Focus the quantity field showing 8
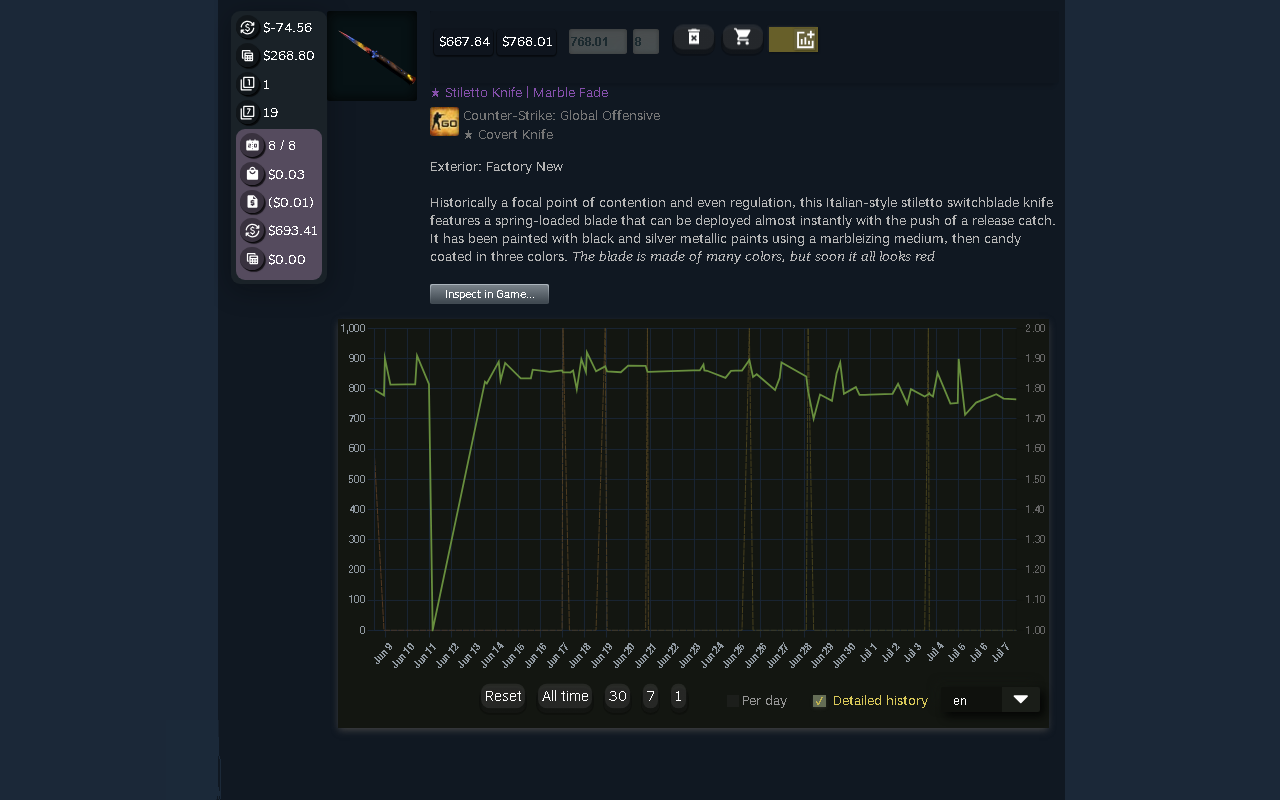The image size is (1280, 800). pos(646,42)
